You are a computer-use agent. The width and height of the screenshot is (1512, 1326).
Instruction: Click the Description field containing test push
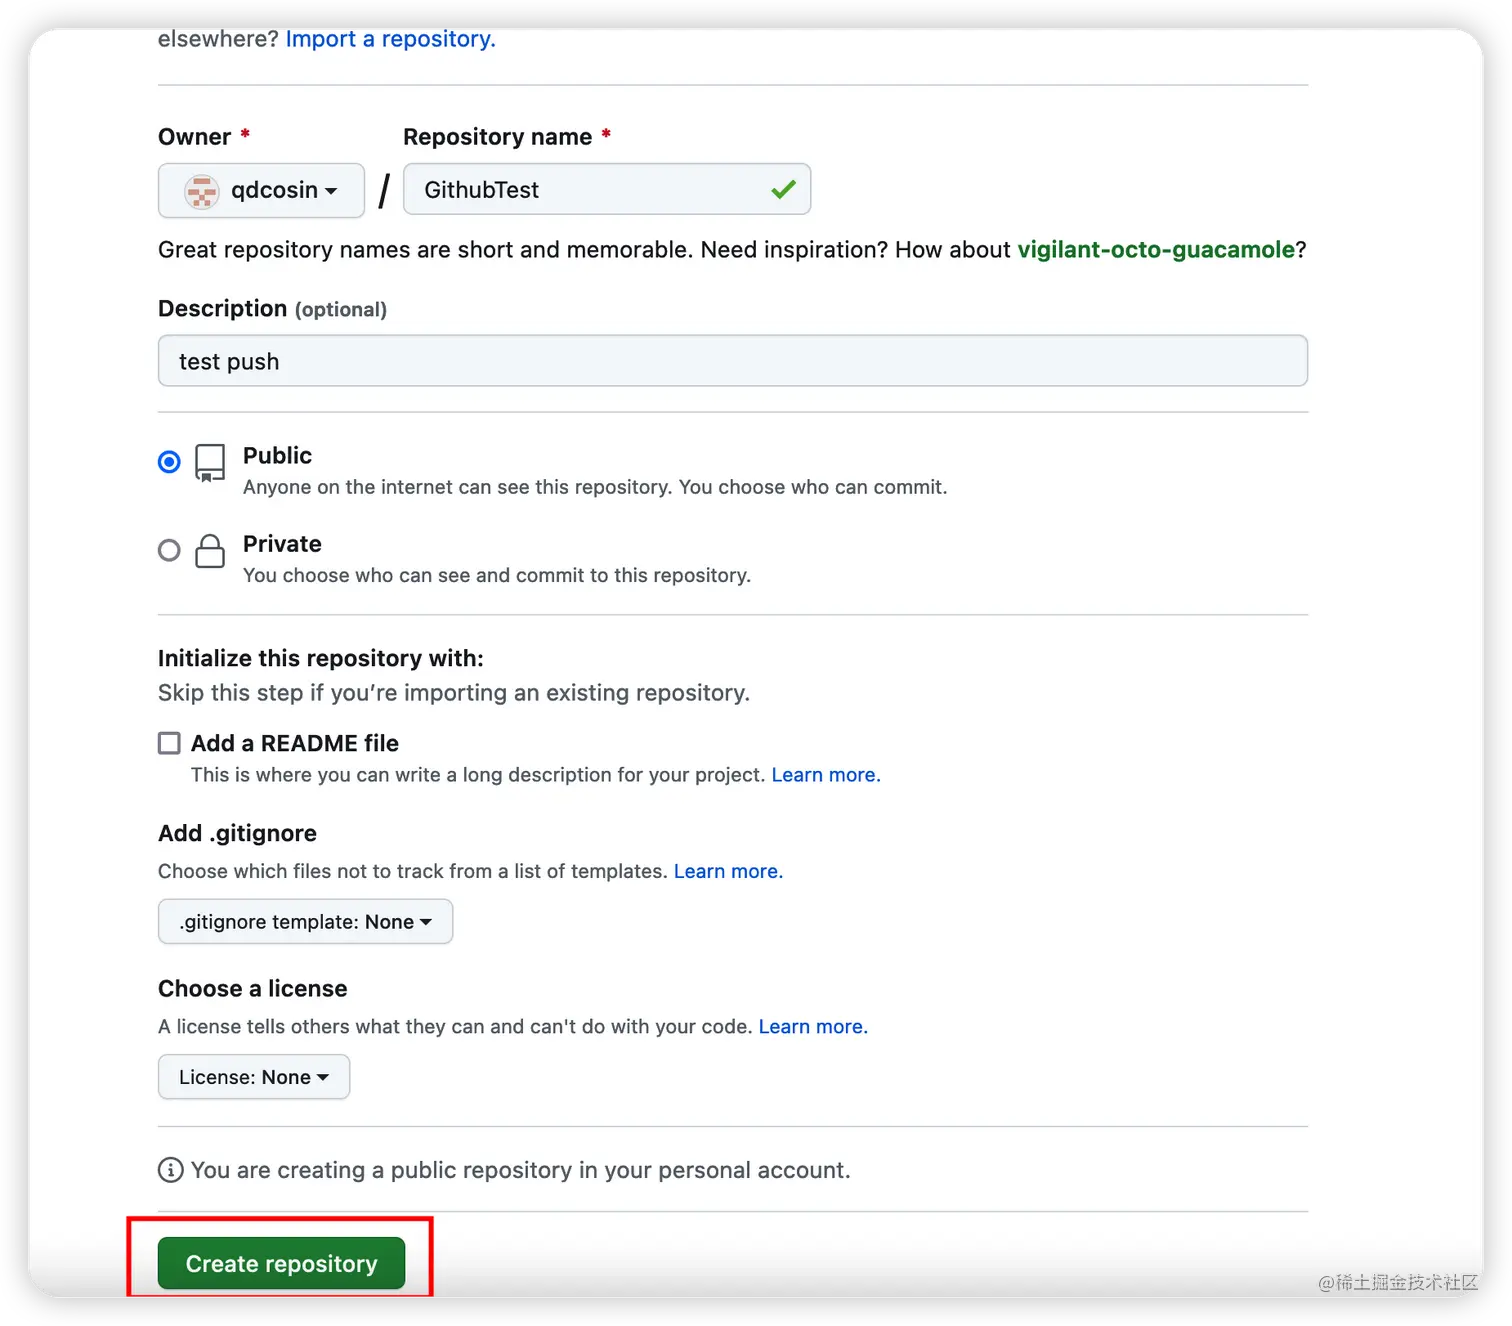coord(733,361)
